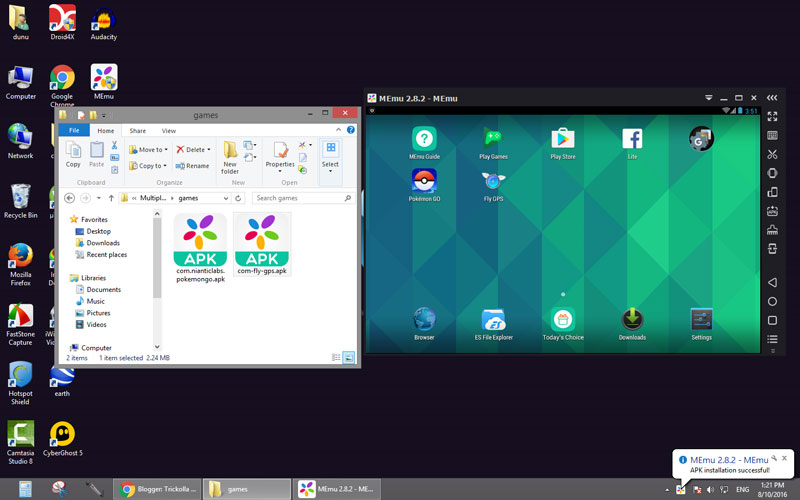Switch to View ribbon tab

168,131
